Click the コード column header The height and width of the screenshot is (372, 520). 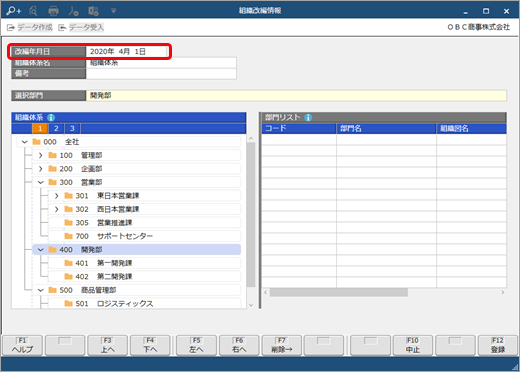299,128
